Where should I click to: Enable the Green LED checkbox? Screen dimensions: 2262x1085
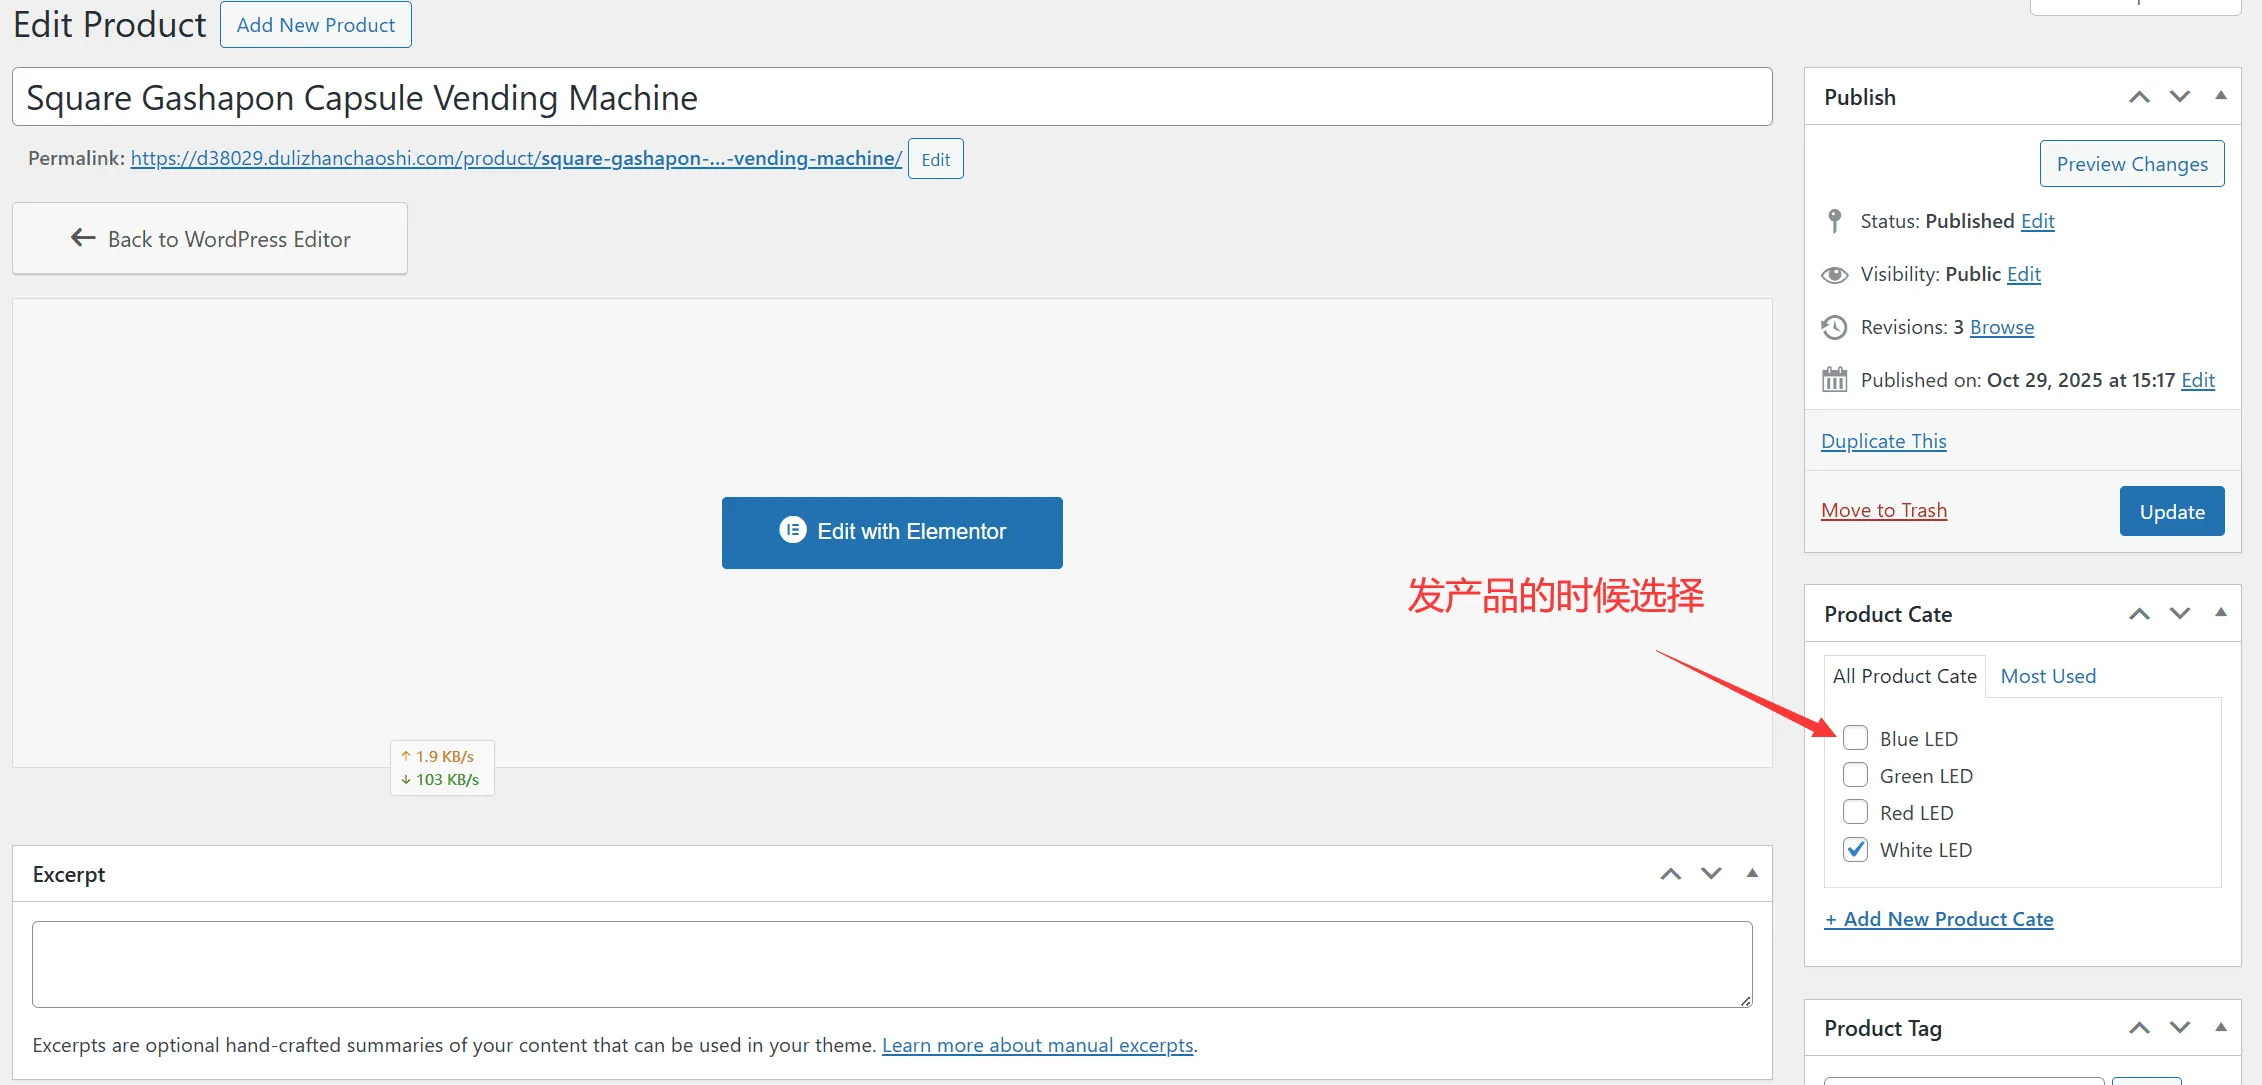(x=1855, y=775)
